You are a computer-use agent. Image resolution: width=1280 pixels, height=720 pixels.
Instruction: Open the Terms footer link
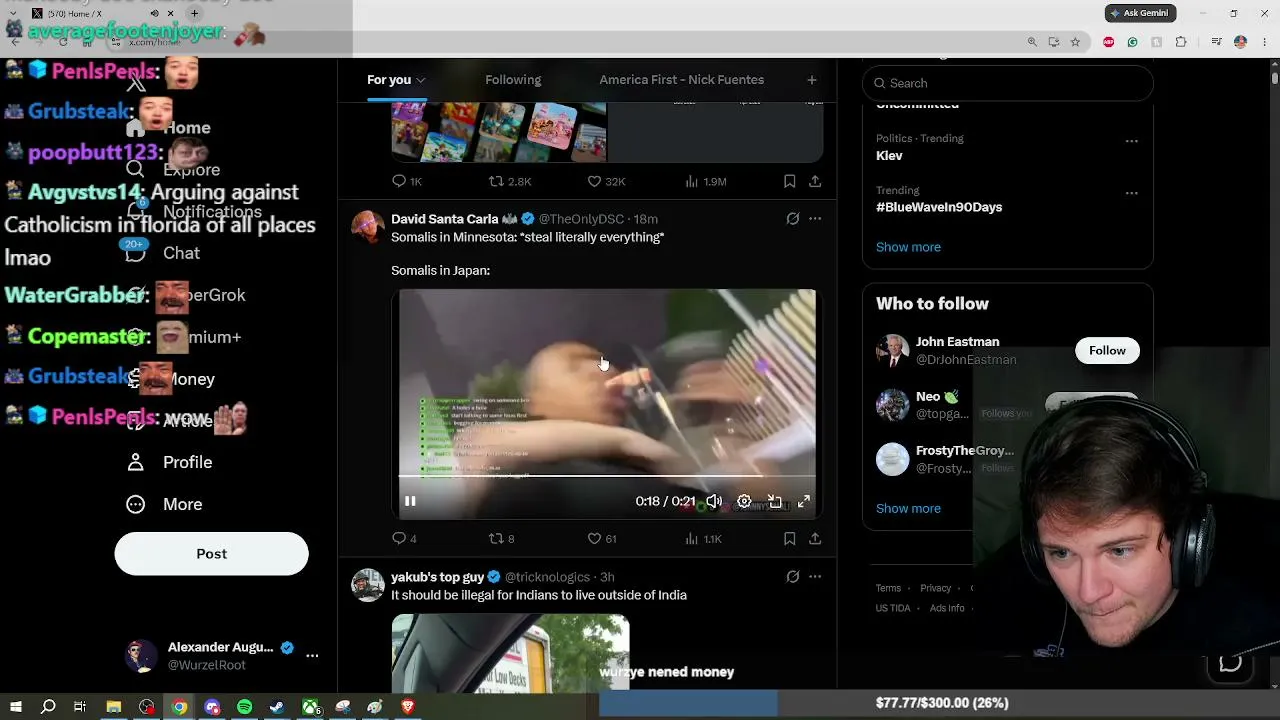pos(888,588)
